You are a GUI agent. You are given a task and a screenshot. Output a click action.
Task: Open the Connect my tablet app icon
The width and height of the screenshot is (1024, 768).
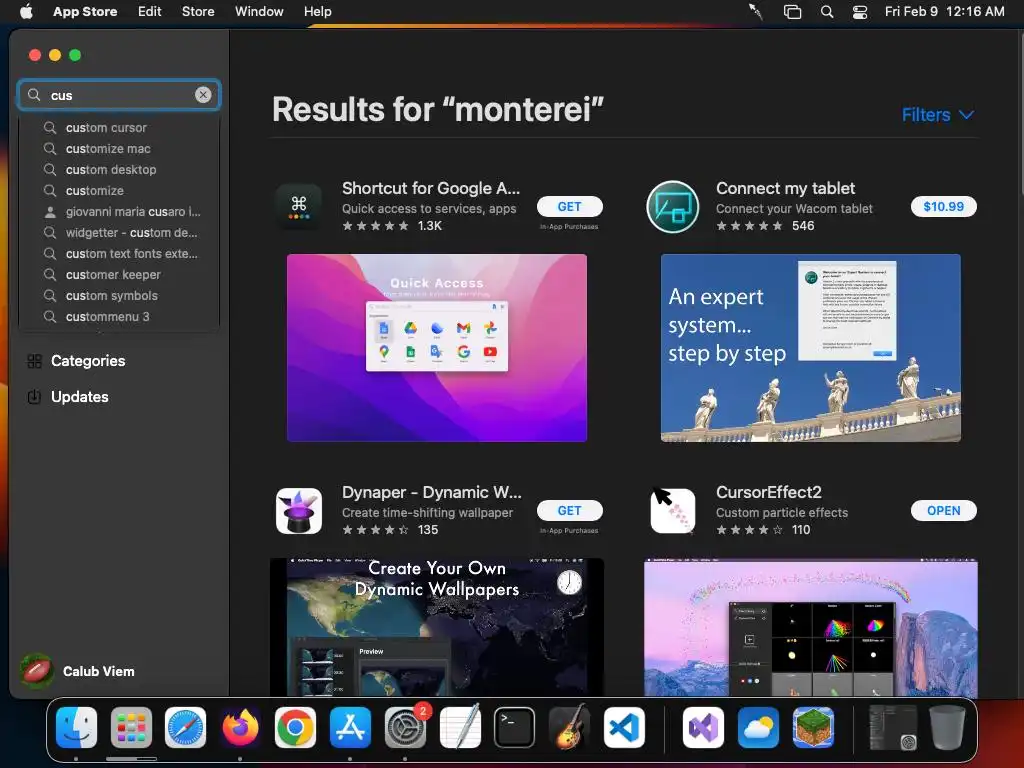(x=673, y=206)
